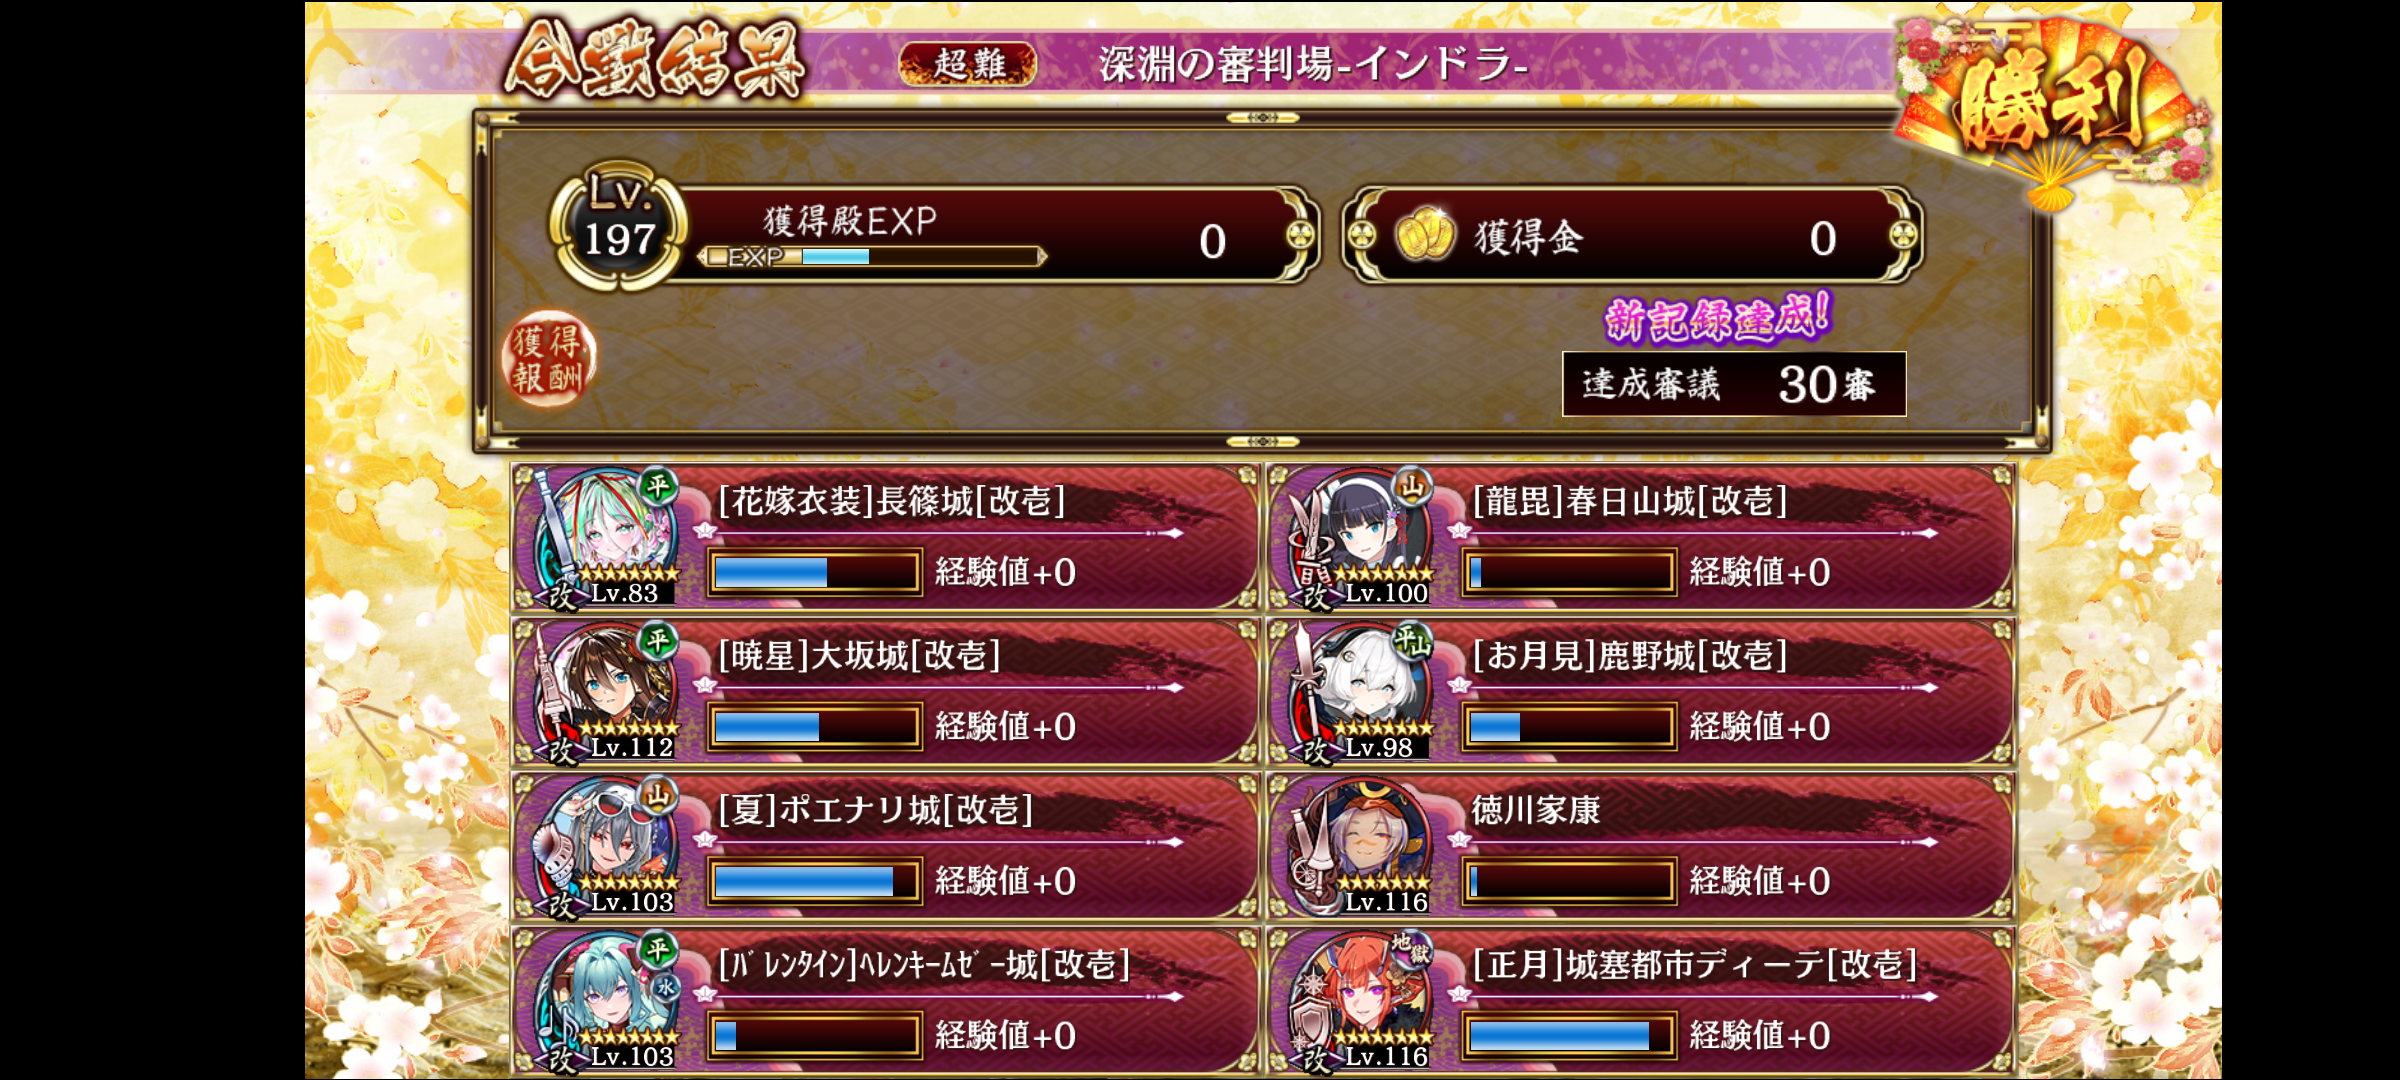2400x1080 pixels.
Task: Click the 達成審議 30審 record box
Action: click(x=1734, y=384)
